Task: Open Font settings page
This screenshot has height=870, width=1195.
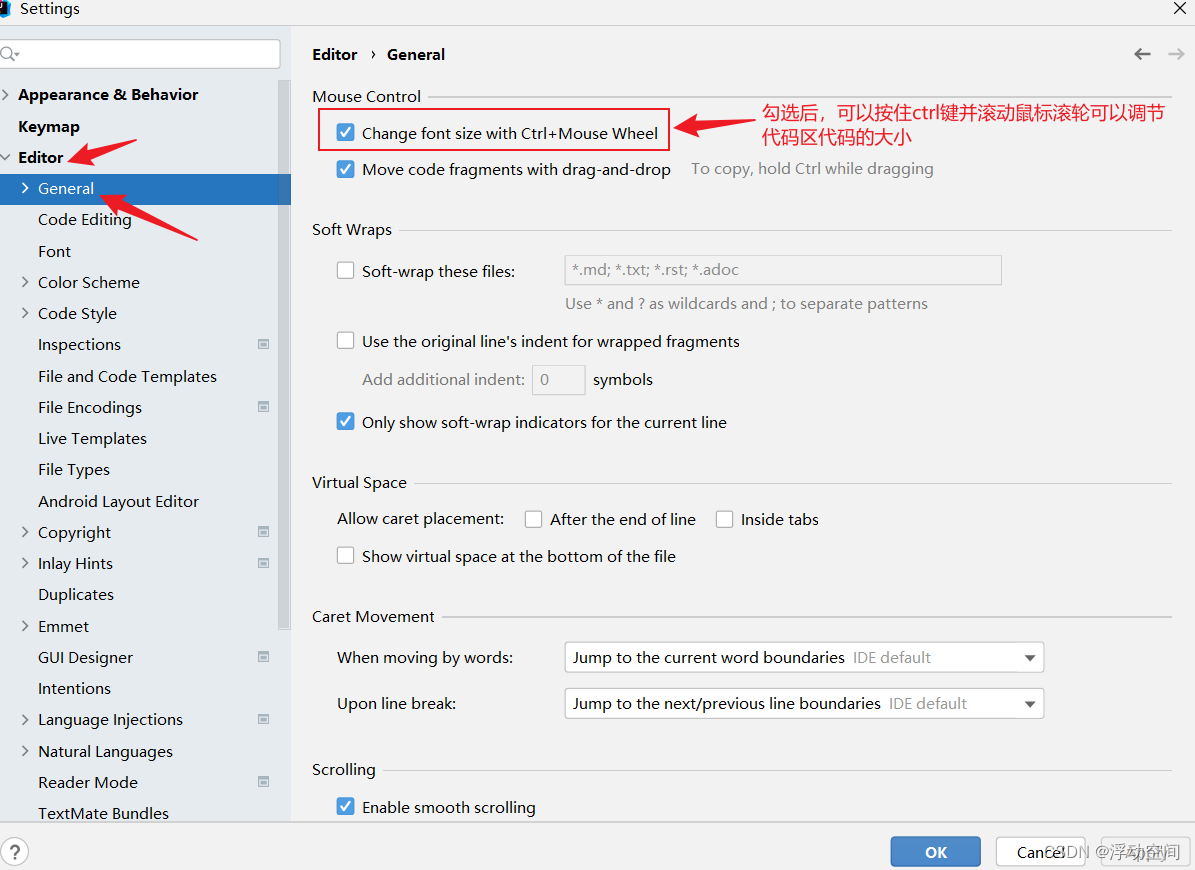Action: click(54, 251)
